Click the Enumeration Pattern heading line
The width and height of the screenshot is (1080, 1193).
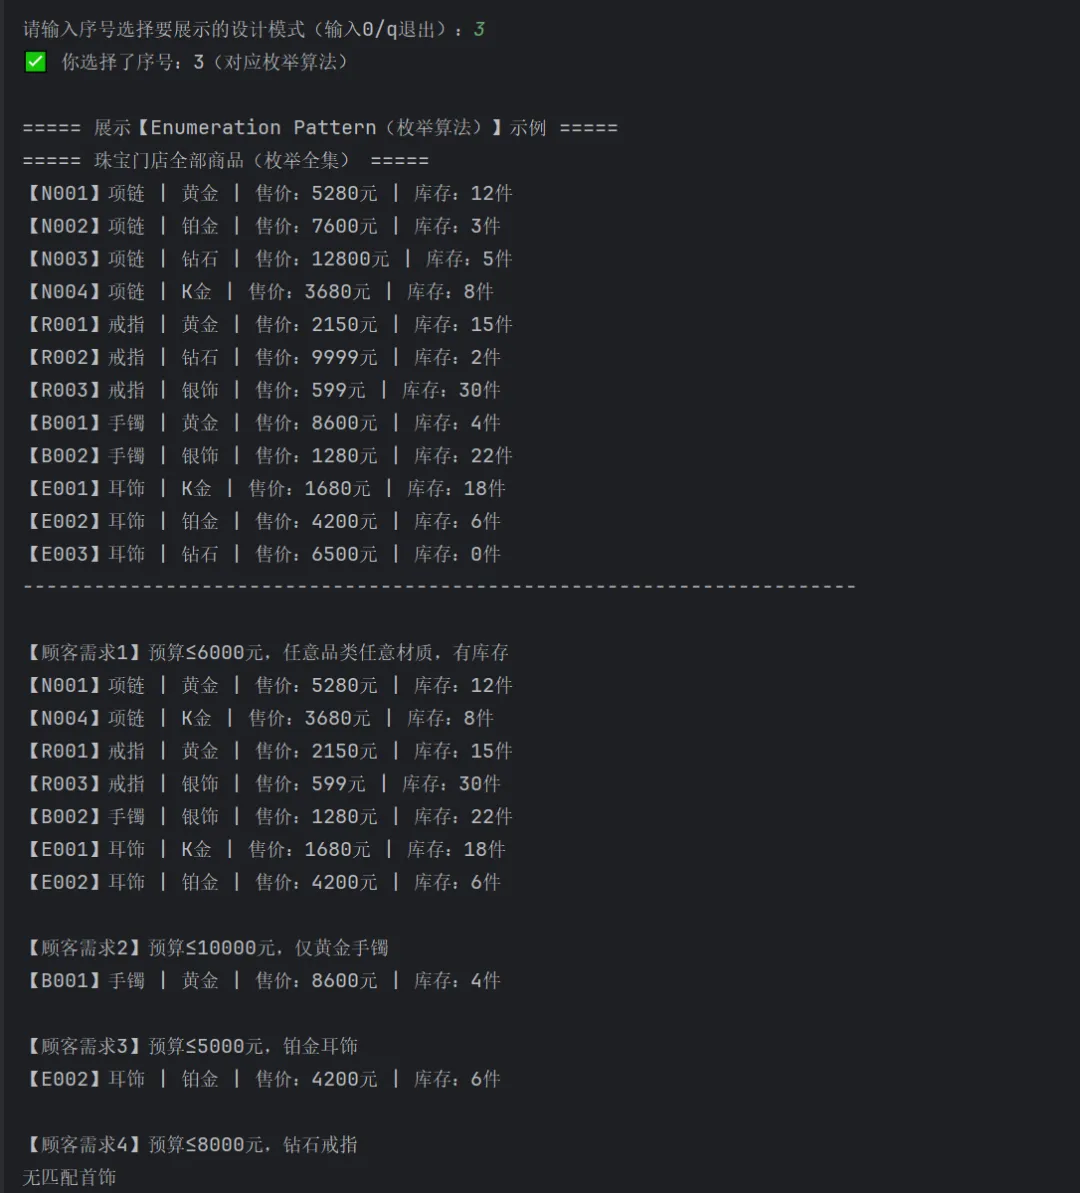pyautogui.click(x=320, y=128)
